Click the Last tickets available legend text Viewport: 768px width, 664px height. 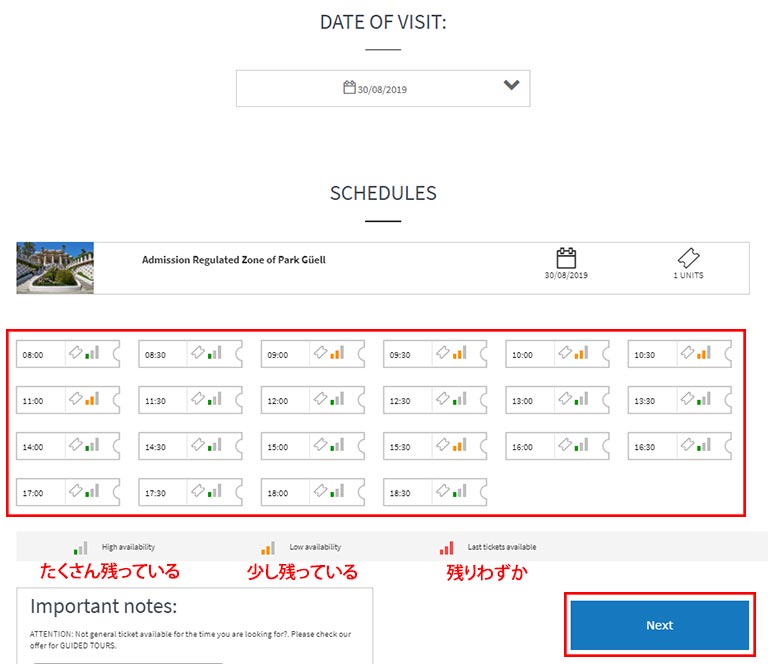502,547
